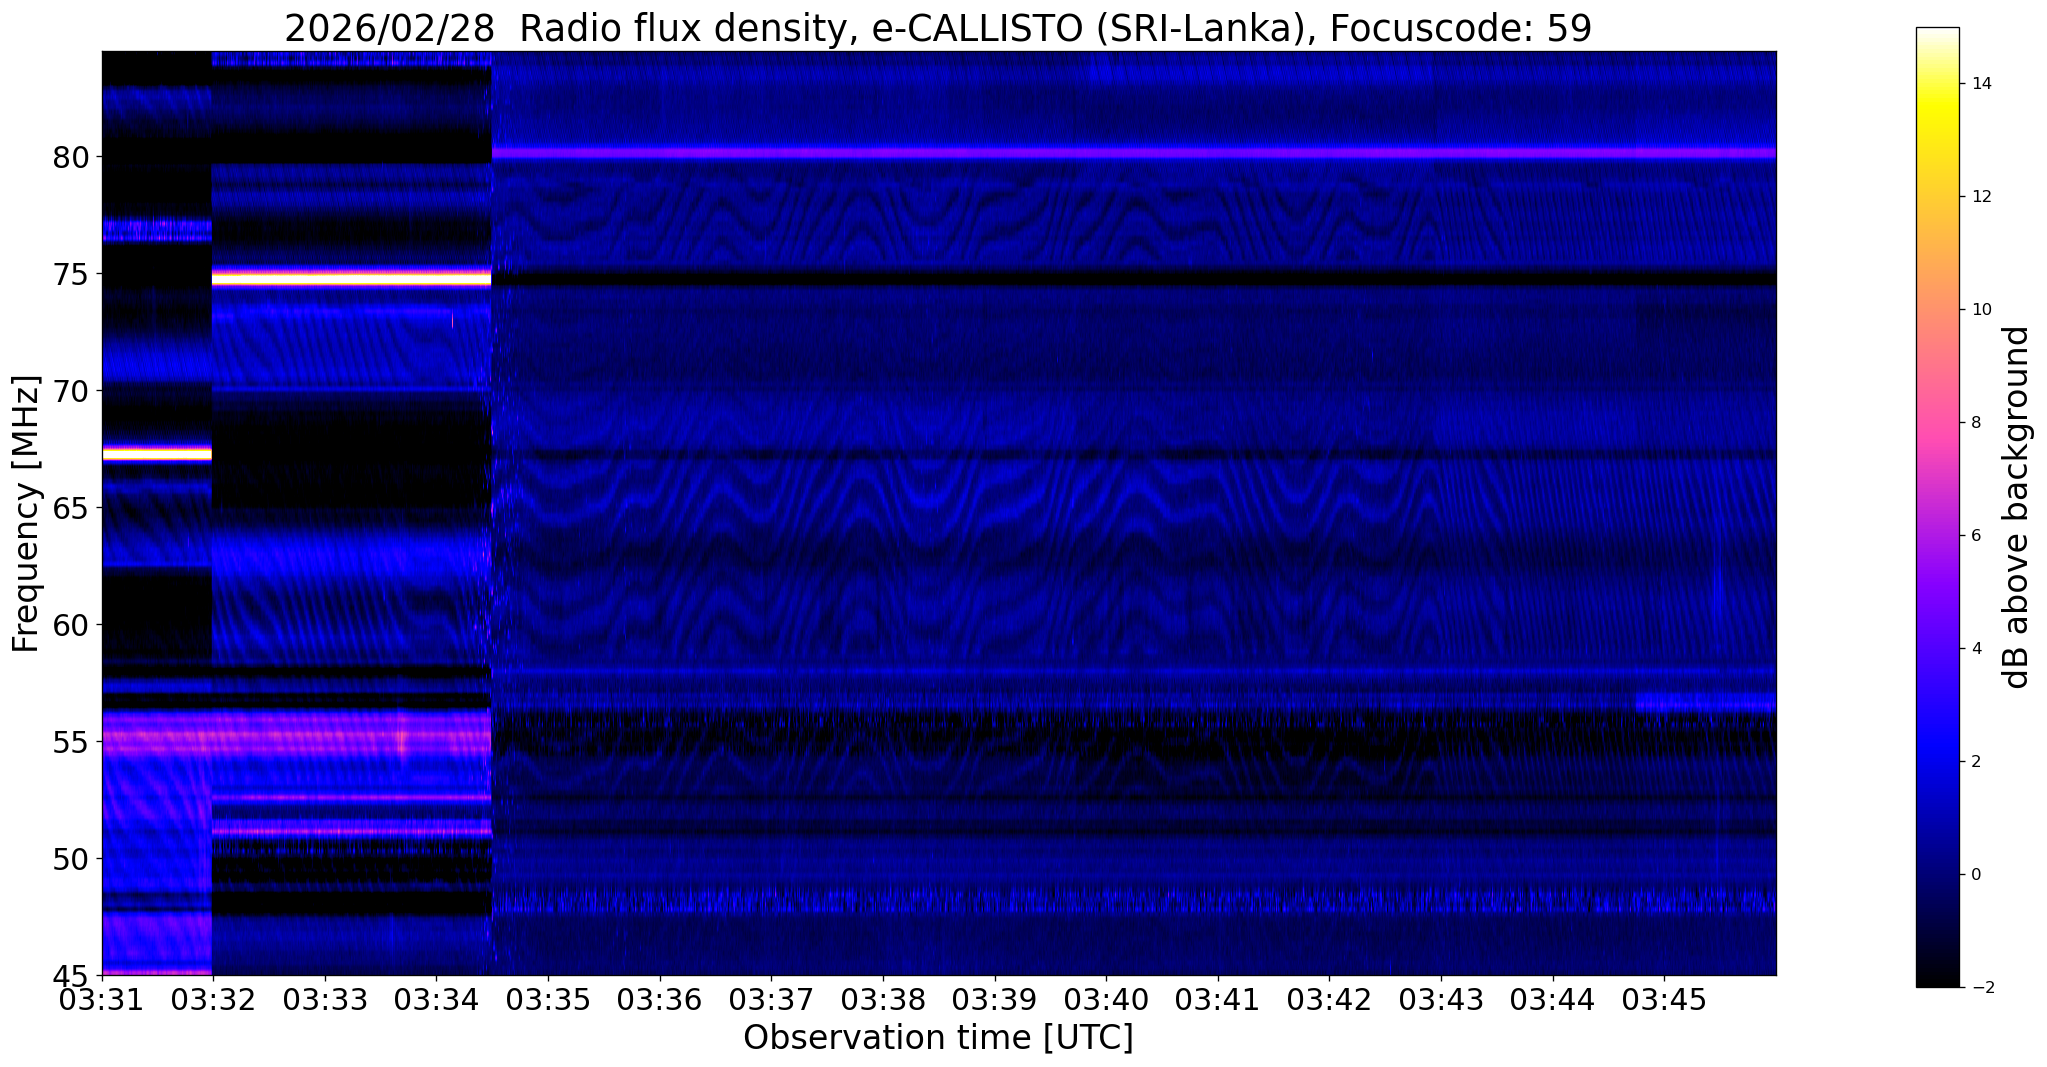Click the colorbar tick label 12
Screen dimensions: 2047x1067
click(1980, 197)
